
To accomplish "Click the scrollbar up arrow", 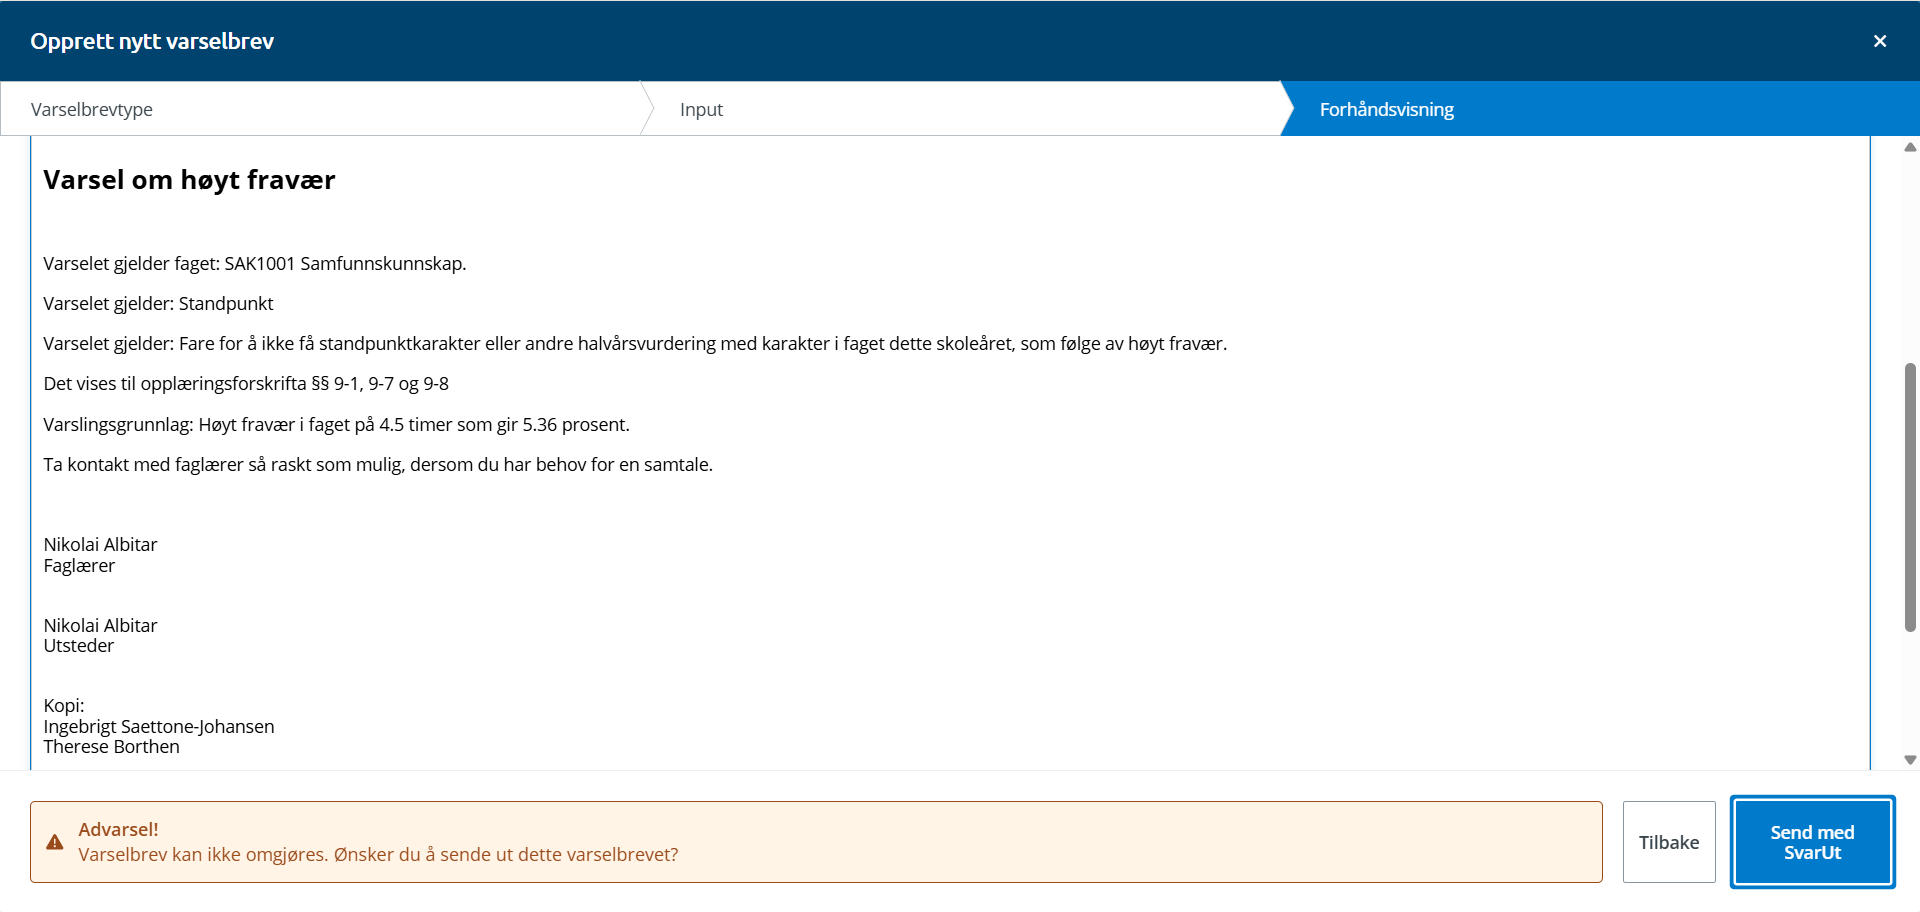I will pos(1910,147).
